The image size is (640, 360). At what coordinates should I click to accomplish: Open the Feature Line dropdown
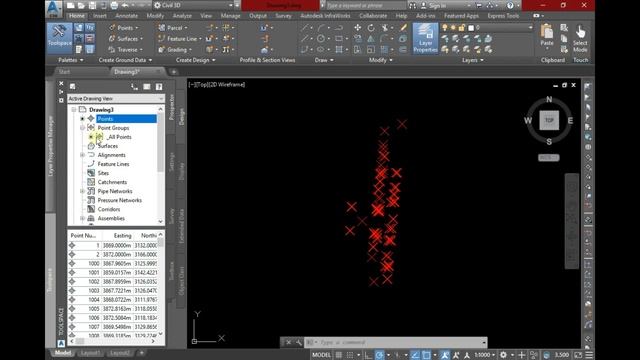click(x=180, y=39)
